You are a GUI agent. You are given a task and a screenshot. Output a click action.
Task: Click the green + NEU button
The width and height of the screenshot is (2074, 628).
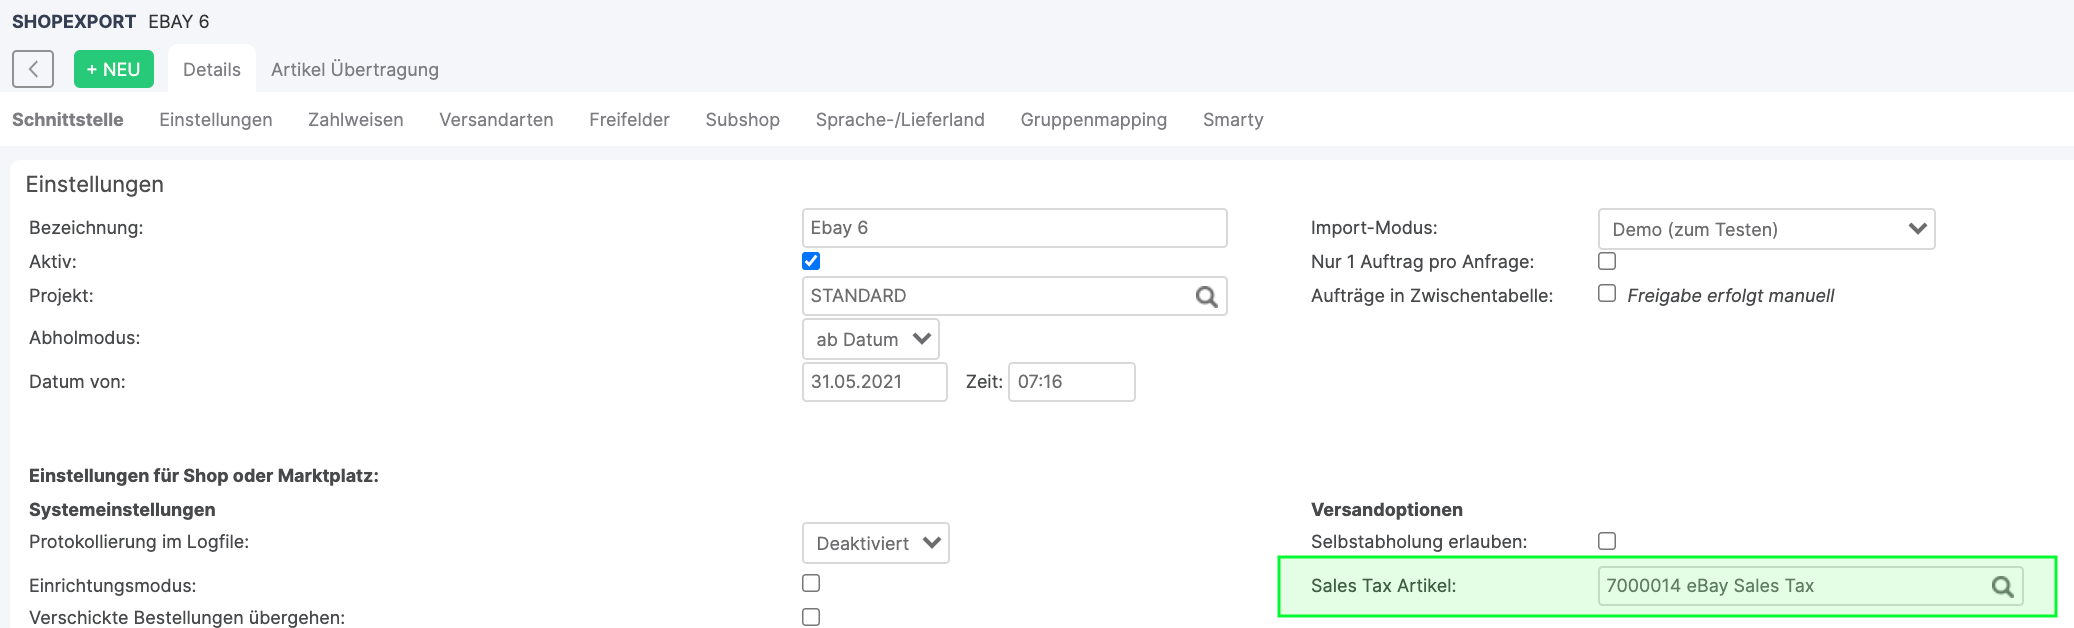point(114,69)
